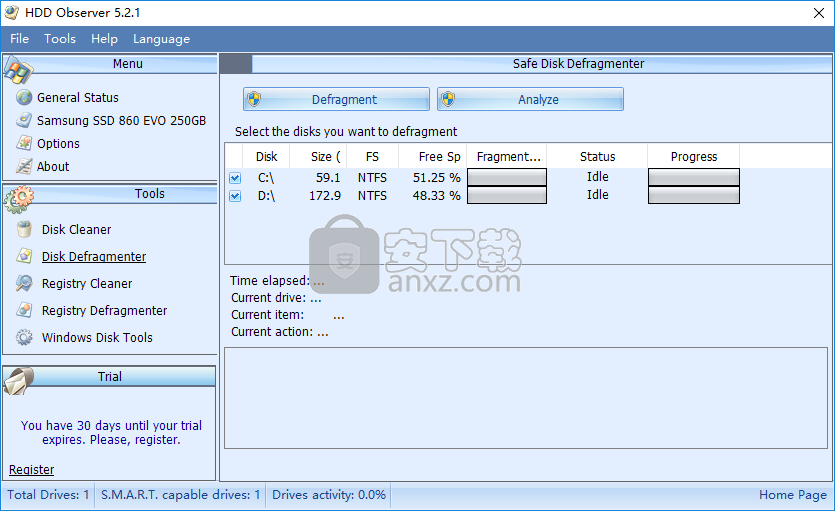Open the Help menu
Image resolution: width=835 pixels, height=511 pixels.
click(x=104, y=39)
